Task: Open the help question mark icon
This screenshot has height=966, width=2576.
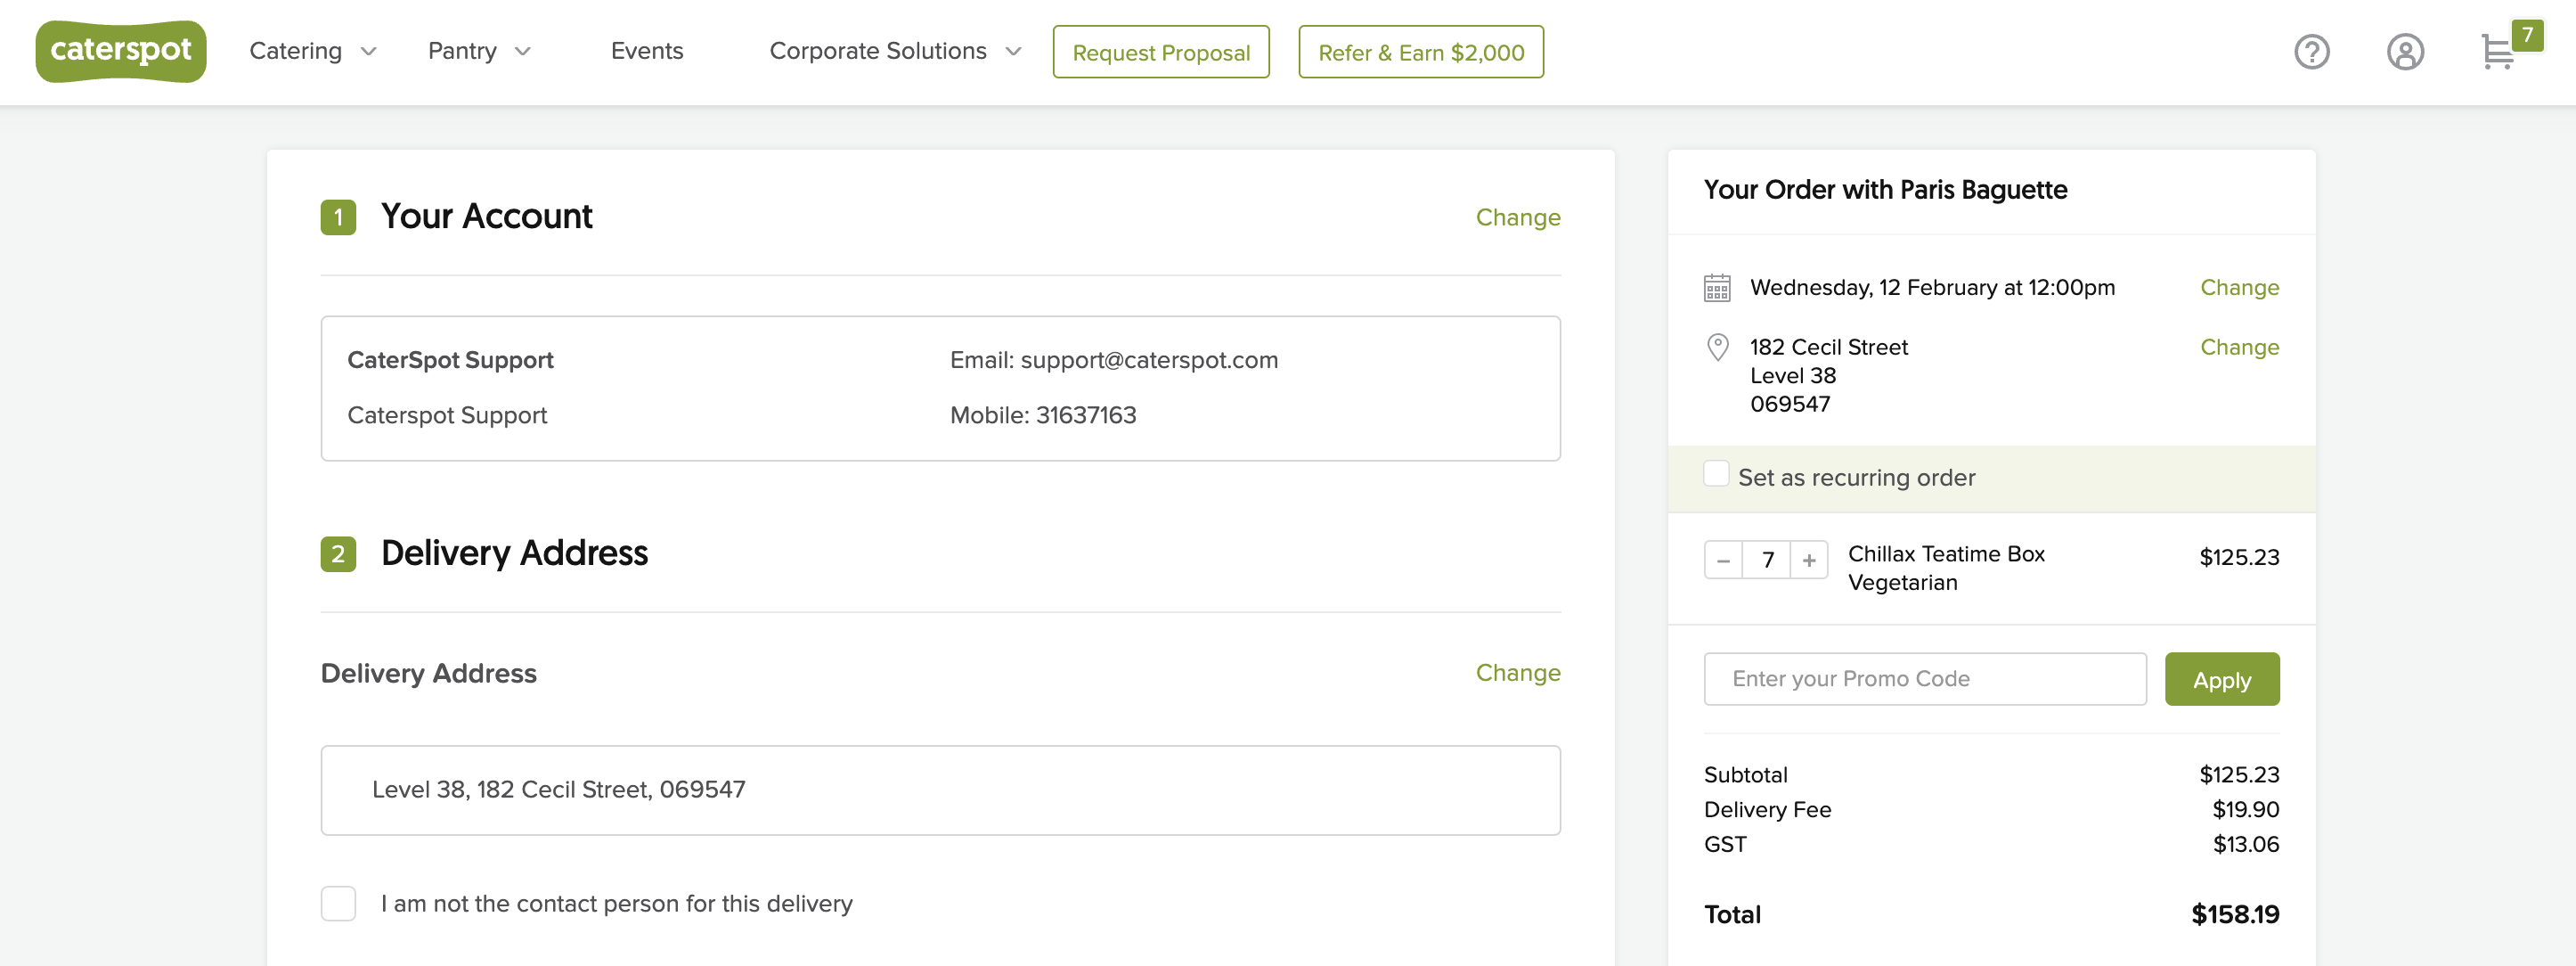Action: coord(2311,52)
